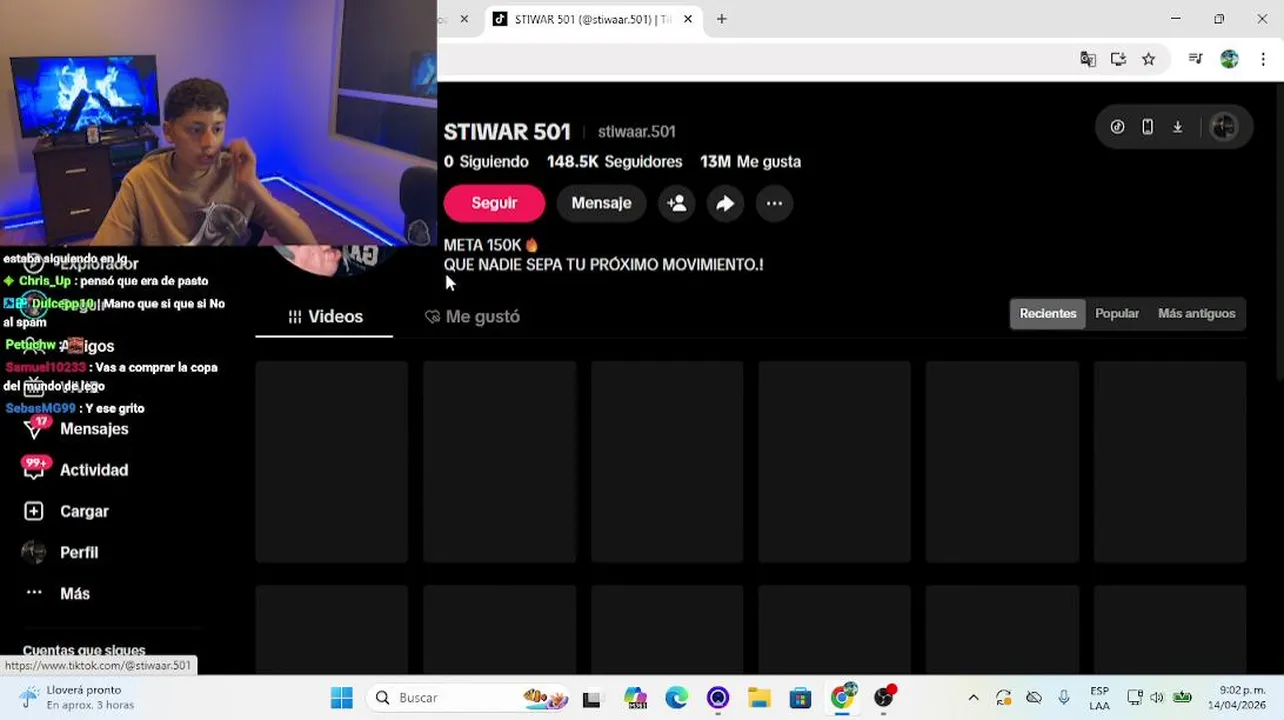Click the phone app icon in top pill
Viewport: 1284px width, 720px height.
tap(1148, 127)
